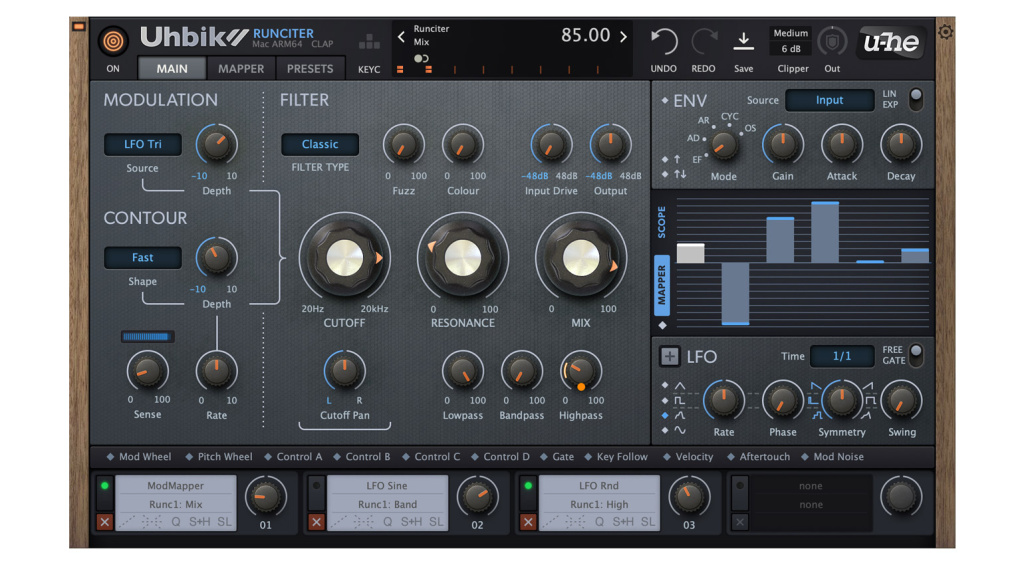Image resolution: width=1024 pixels, height=565 pixels.
Task: Flip the LIN/EXP envelope switch
Action: 914,99
